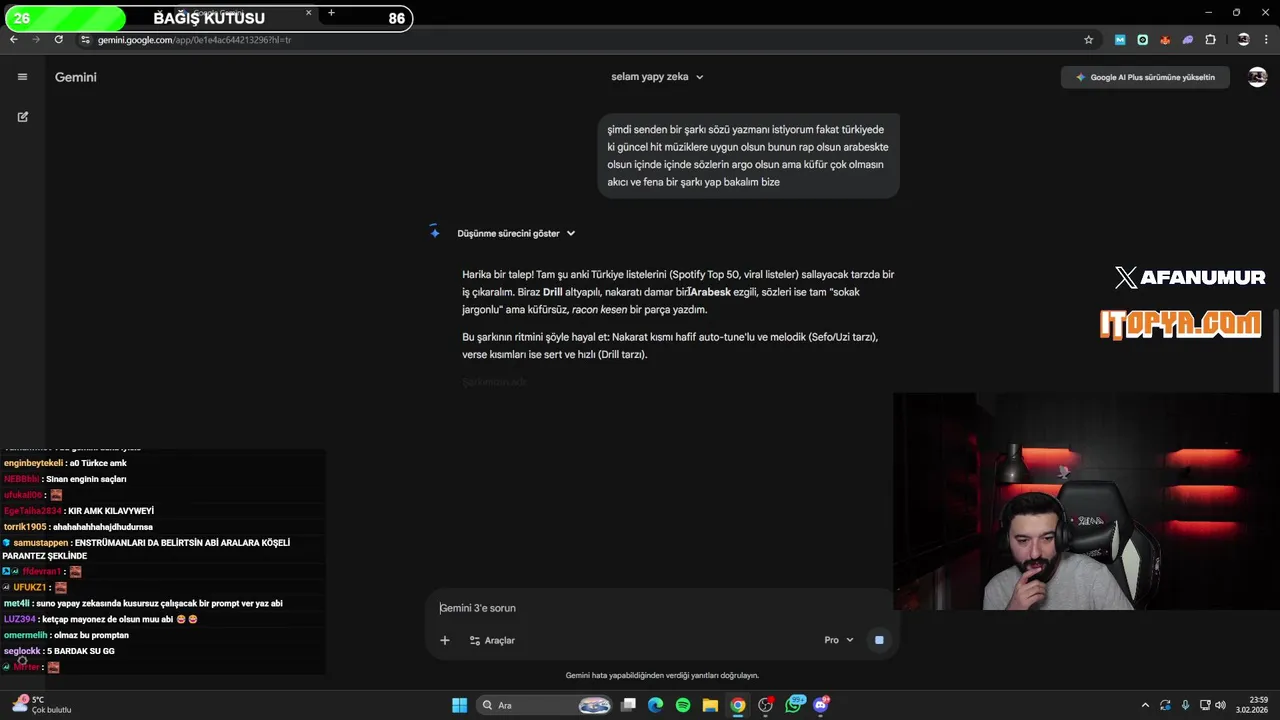Click the taskbar 'Ara' search box
Viewport: 1280px width, 720px height.
pyautogui.click(x=544, y=705)
